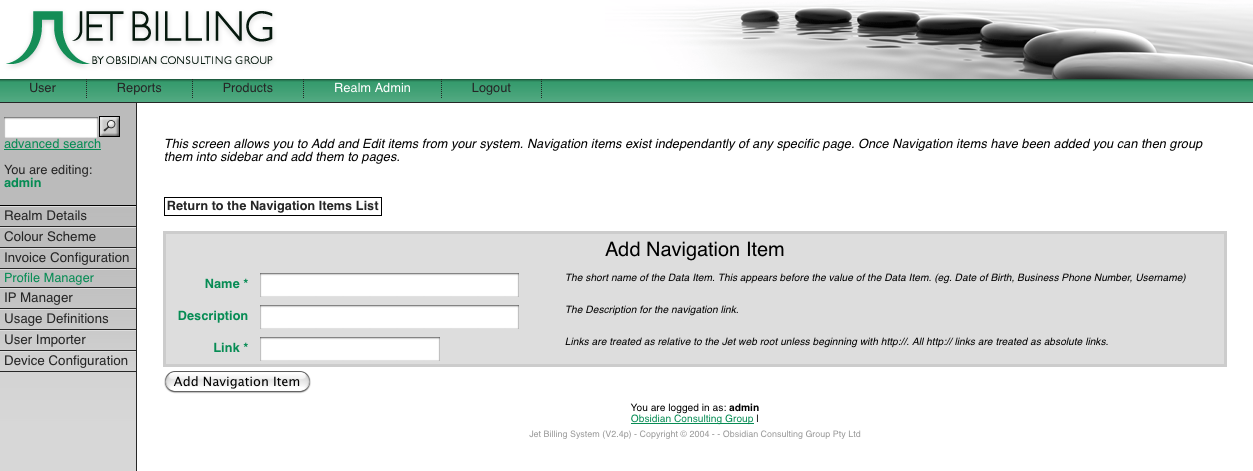
Task: Select Usage Definitions in sidebar
Action: click(56, 319)
